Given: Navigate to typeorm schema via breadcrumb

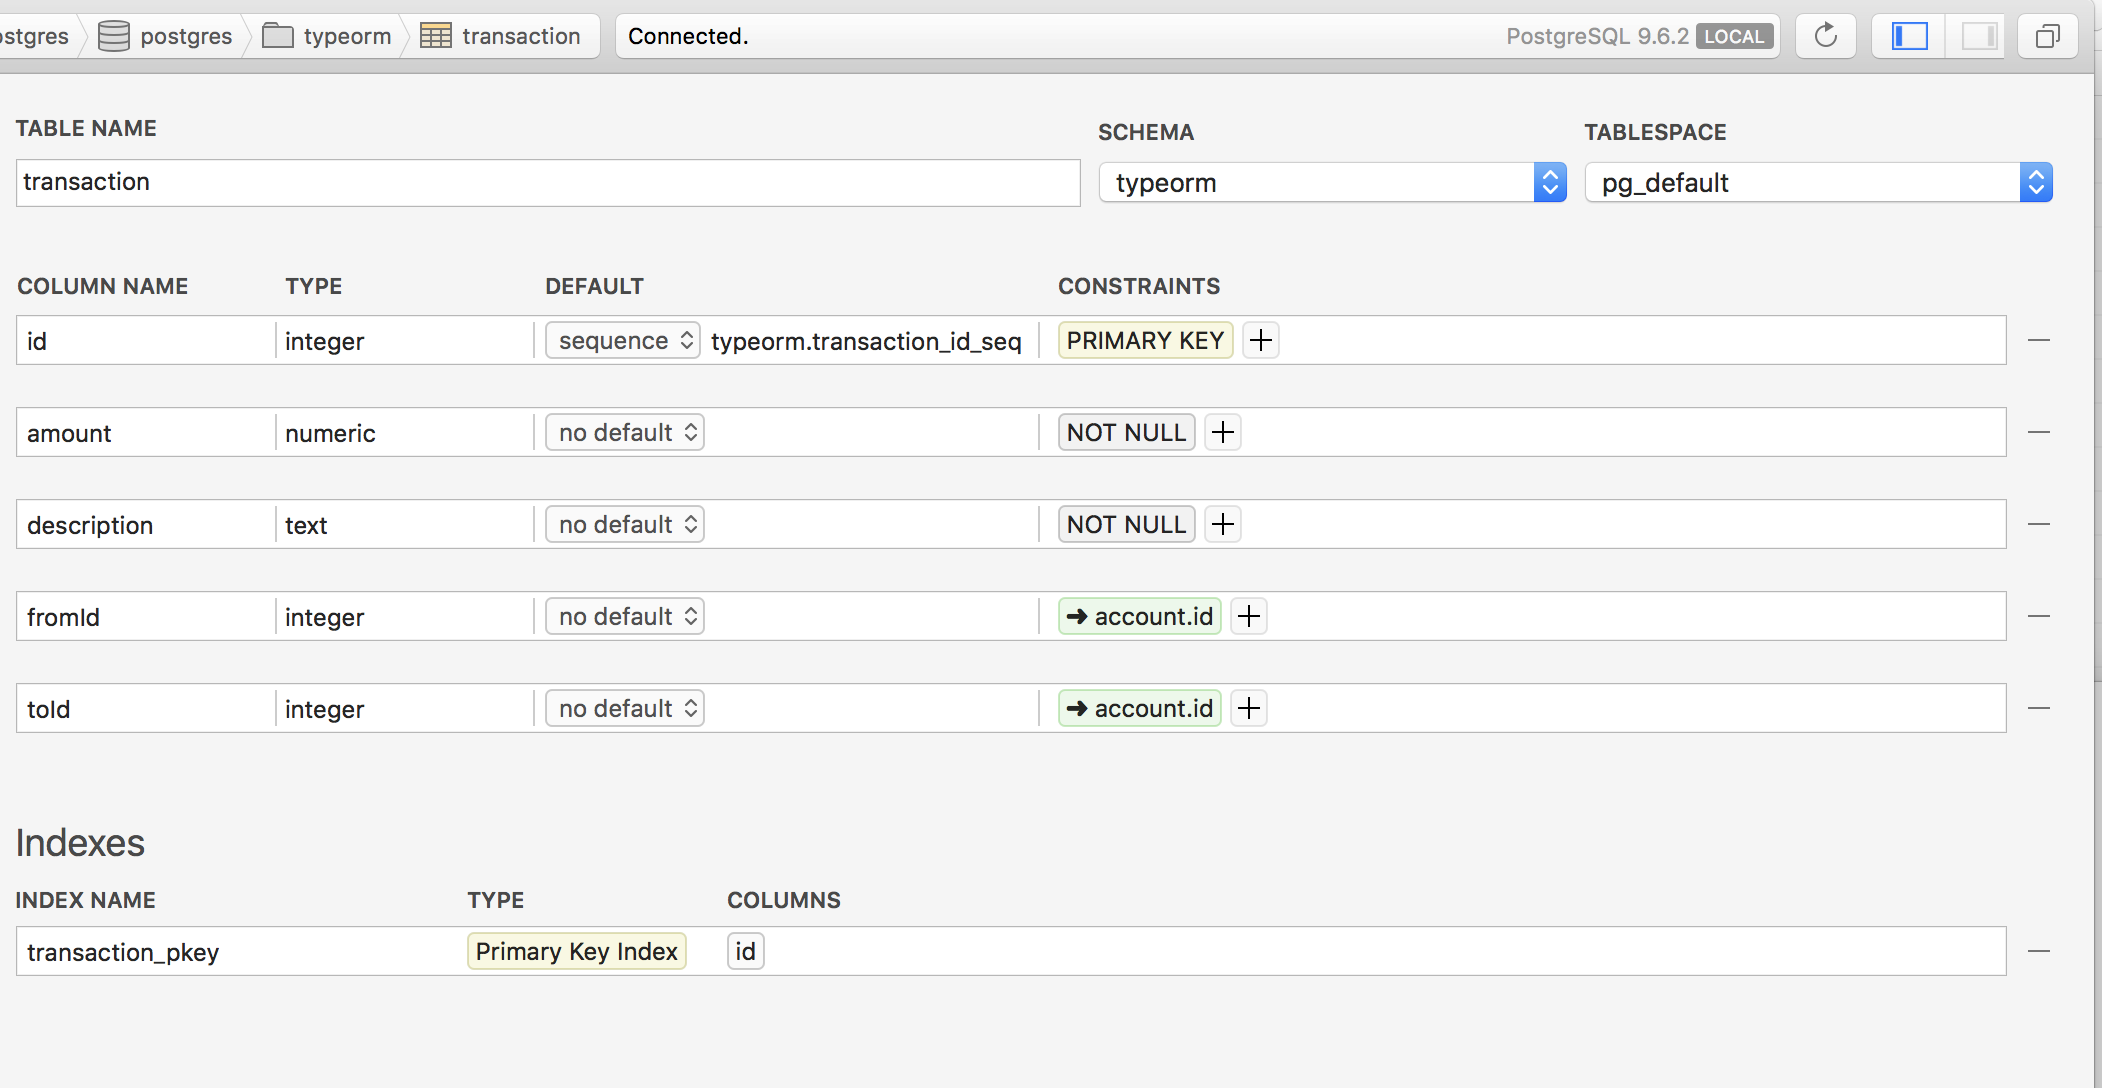Looking at the screenshot, I should click(x=345, y=35).
